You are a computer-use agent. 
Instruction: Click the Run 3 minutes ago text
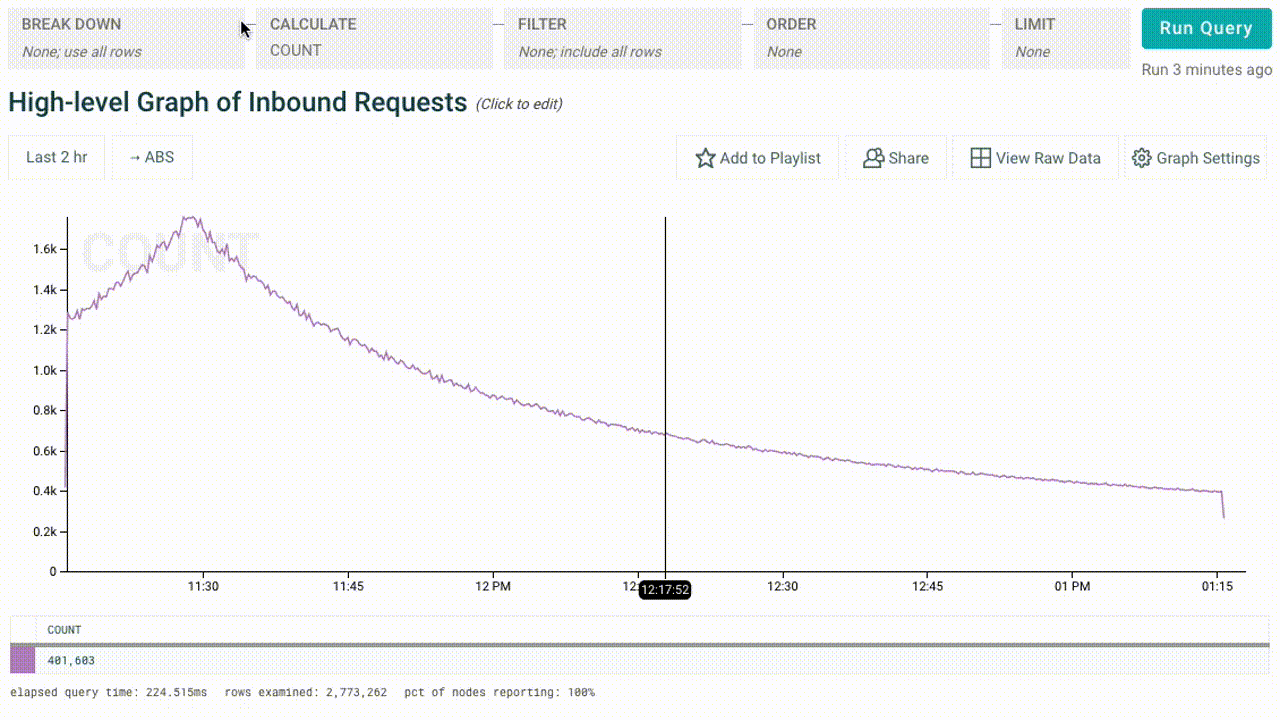[x=1207, y=70]
